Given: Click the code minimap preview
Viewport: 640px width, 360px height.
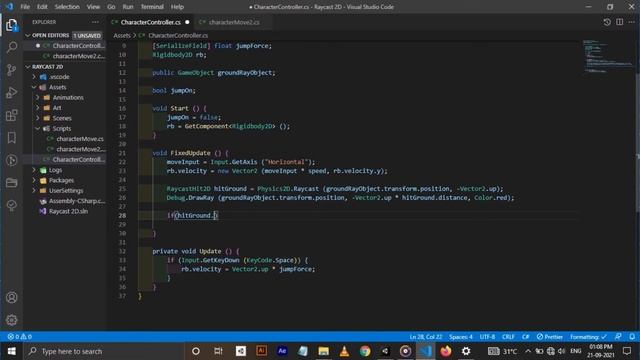Looking at the screenshot, I should click(x=608, y=56).
